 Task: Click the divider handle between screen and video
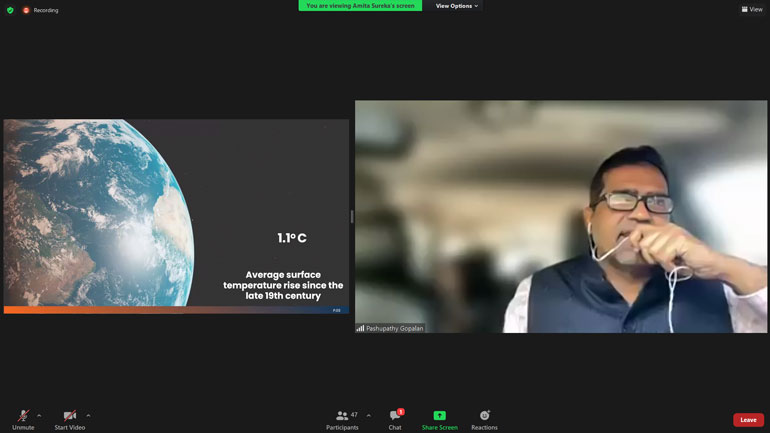(x=351, y=216)
